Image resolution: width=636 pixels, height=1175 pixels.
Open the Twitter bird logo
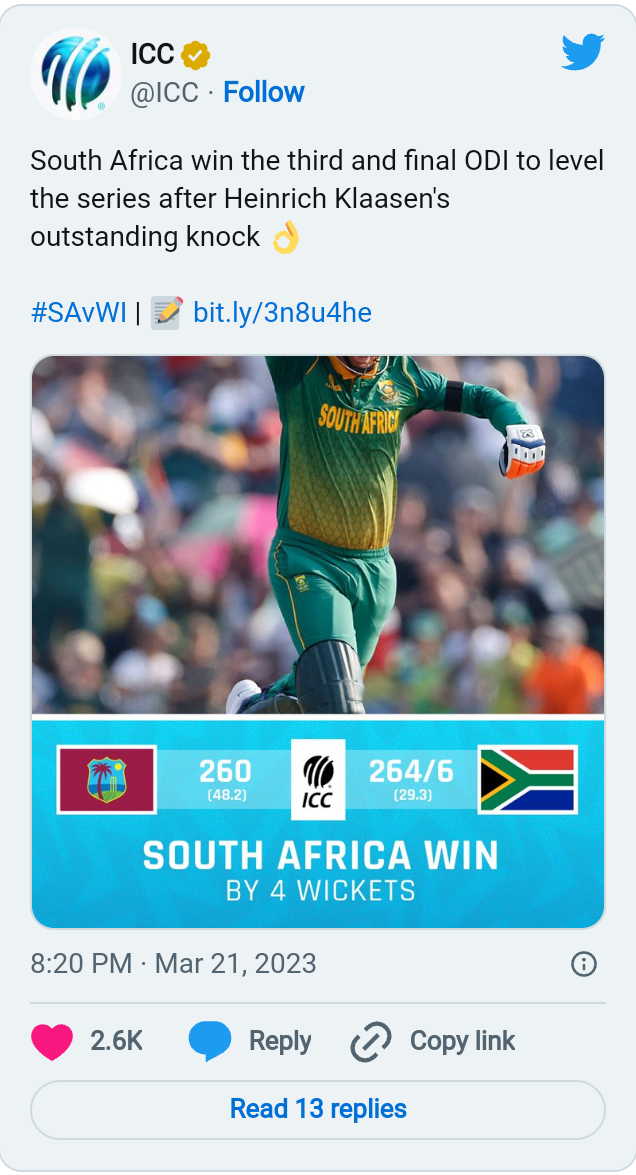[582, 53]
